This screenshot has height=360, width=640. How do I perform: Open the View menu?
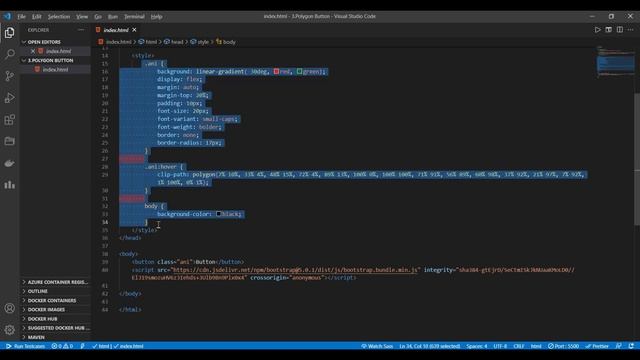82,17
